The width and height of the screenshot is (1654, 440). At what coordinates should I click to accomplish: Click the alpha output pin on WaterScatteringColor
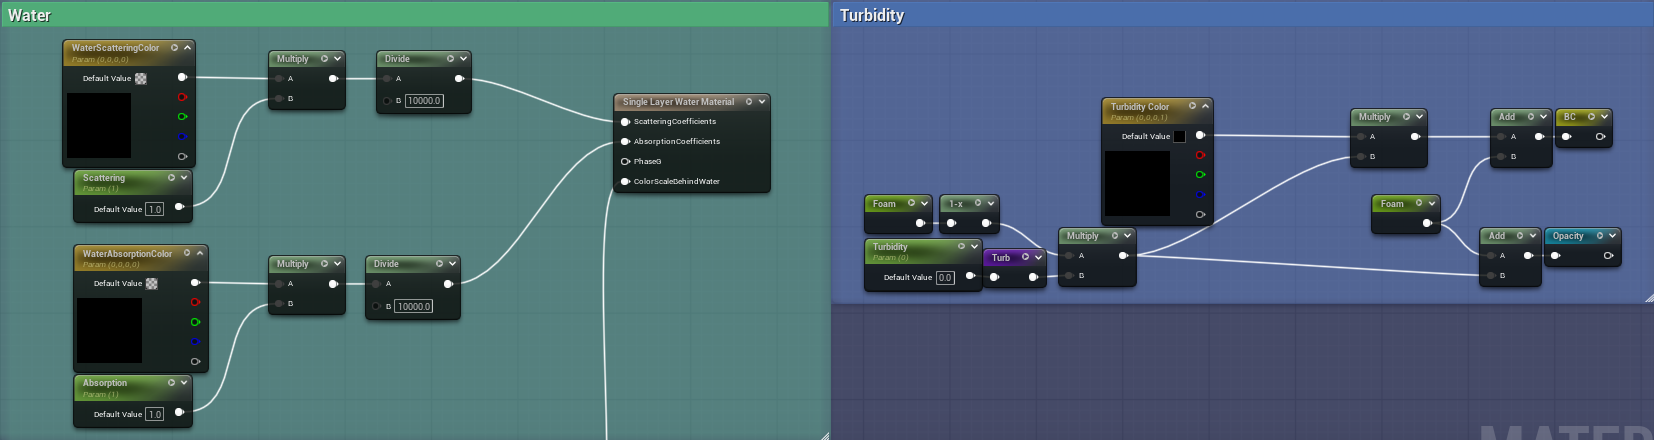(x=182, y=156)
